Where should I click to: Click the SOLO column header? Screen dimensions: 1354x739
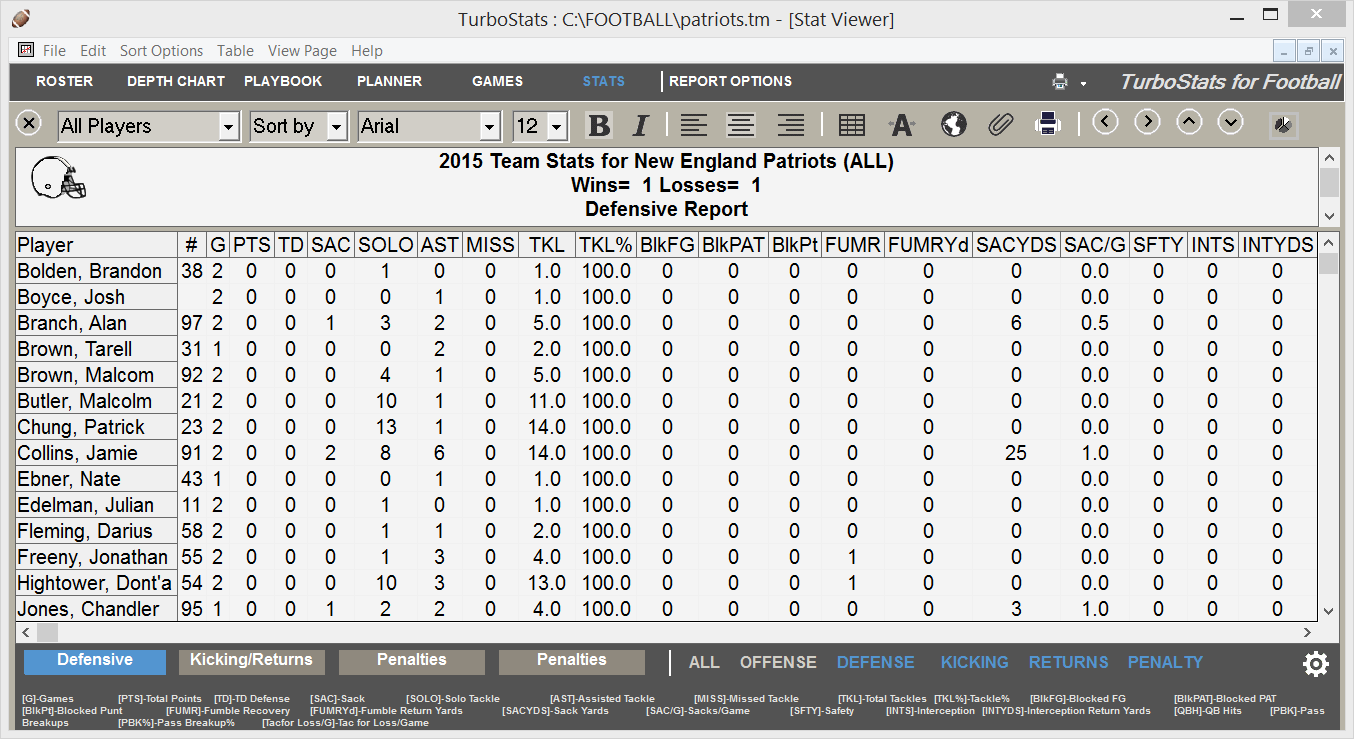click(x=385, y=245)
